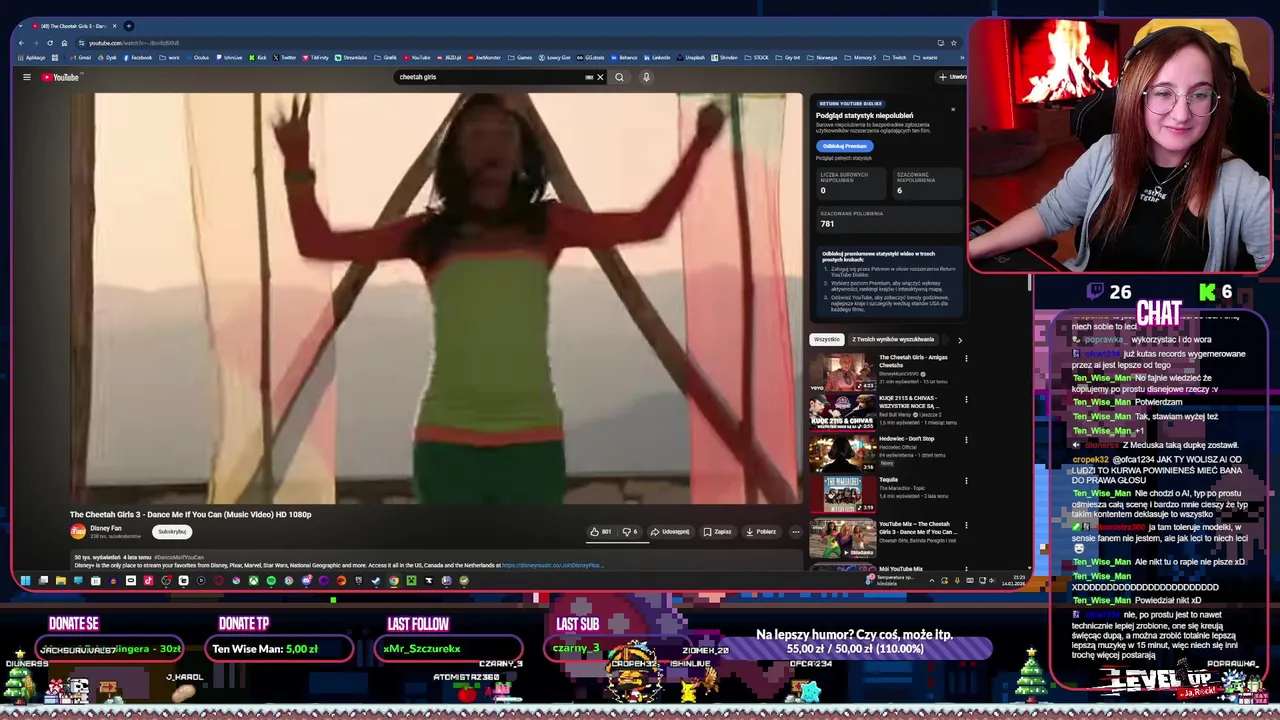
Task: Open the YouTube Mix Cheetah Girls 3 thumbnail
Action: (842, 539)
